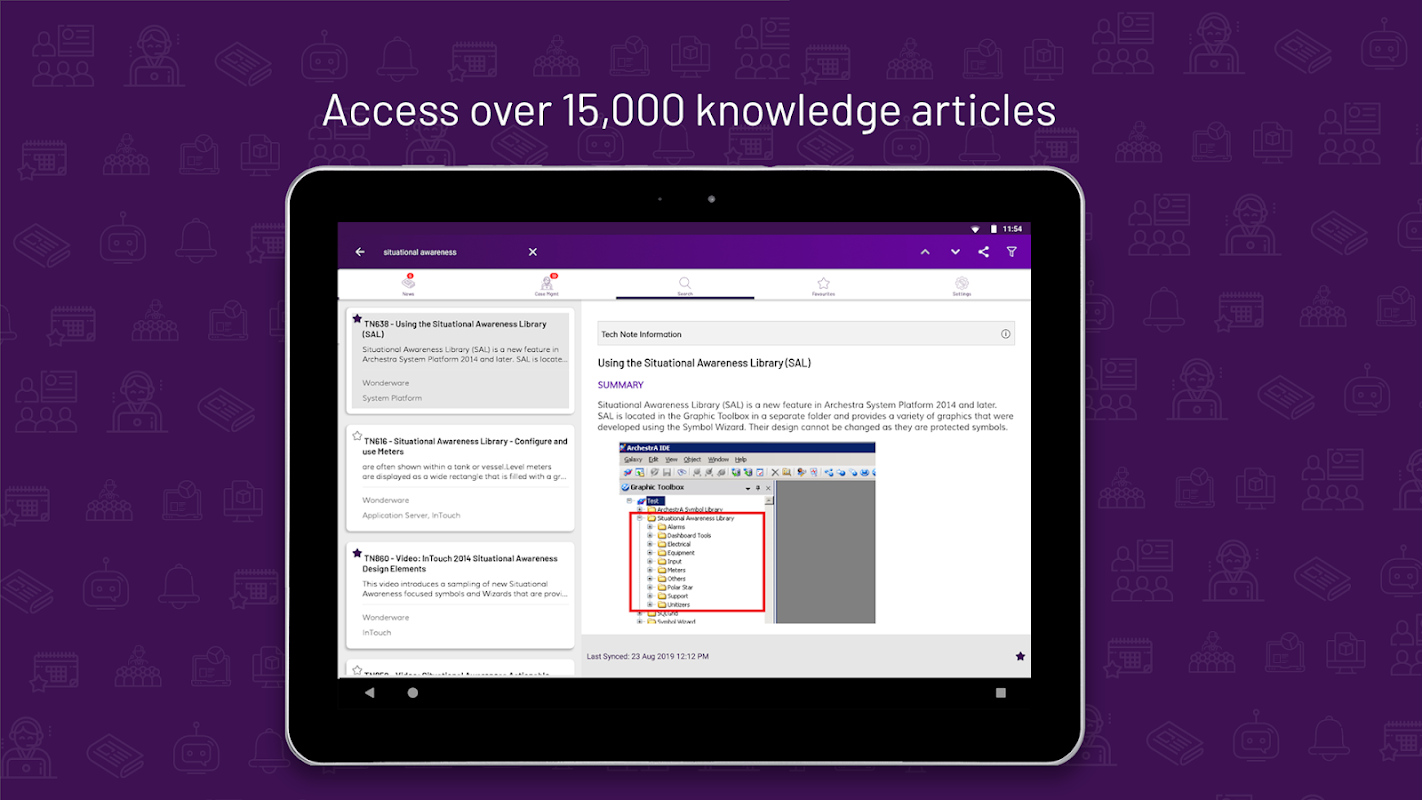Tap the SUMMARY heading
This screenshot has height=800, width=1422.
(x=621, y=385)
